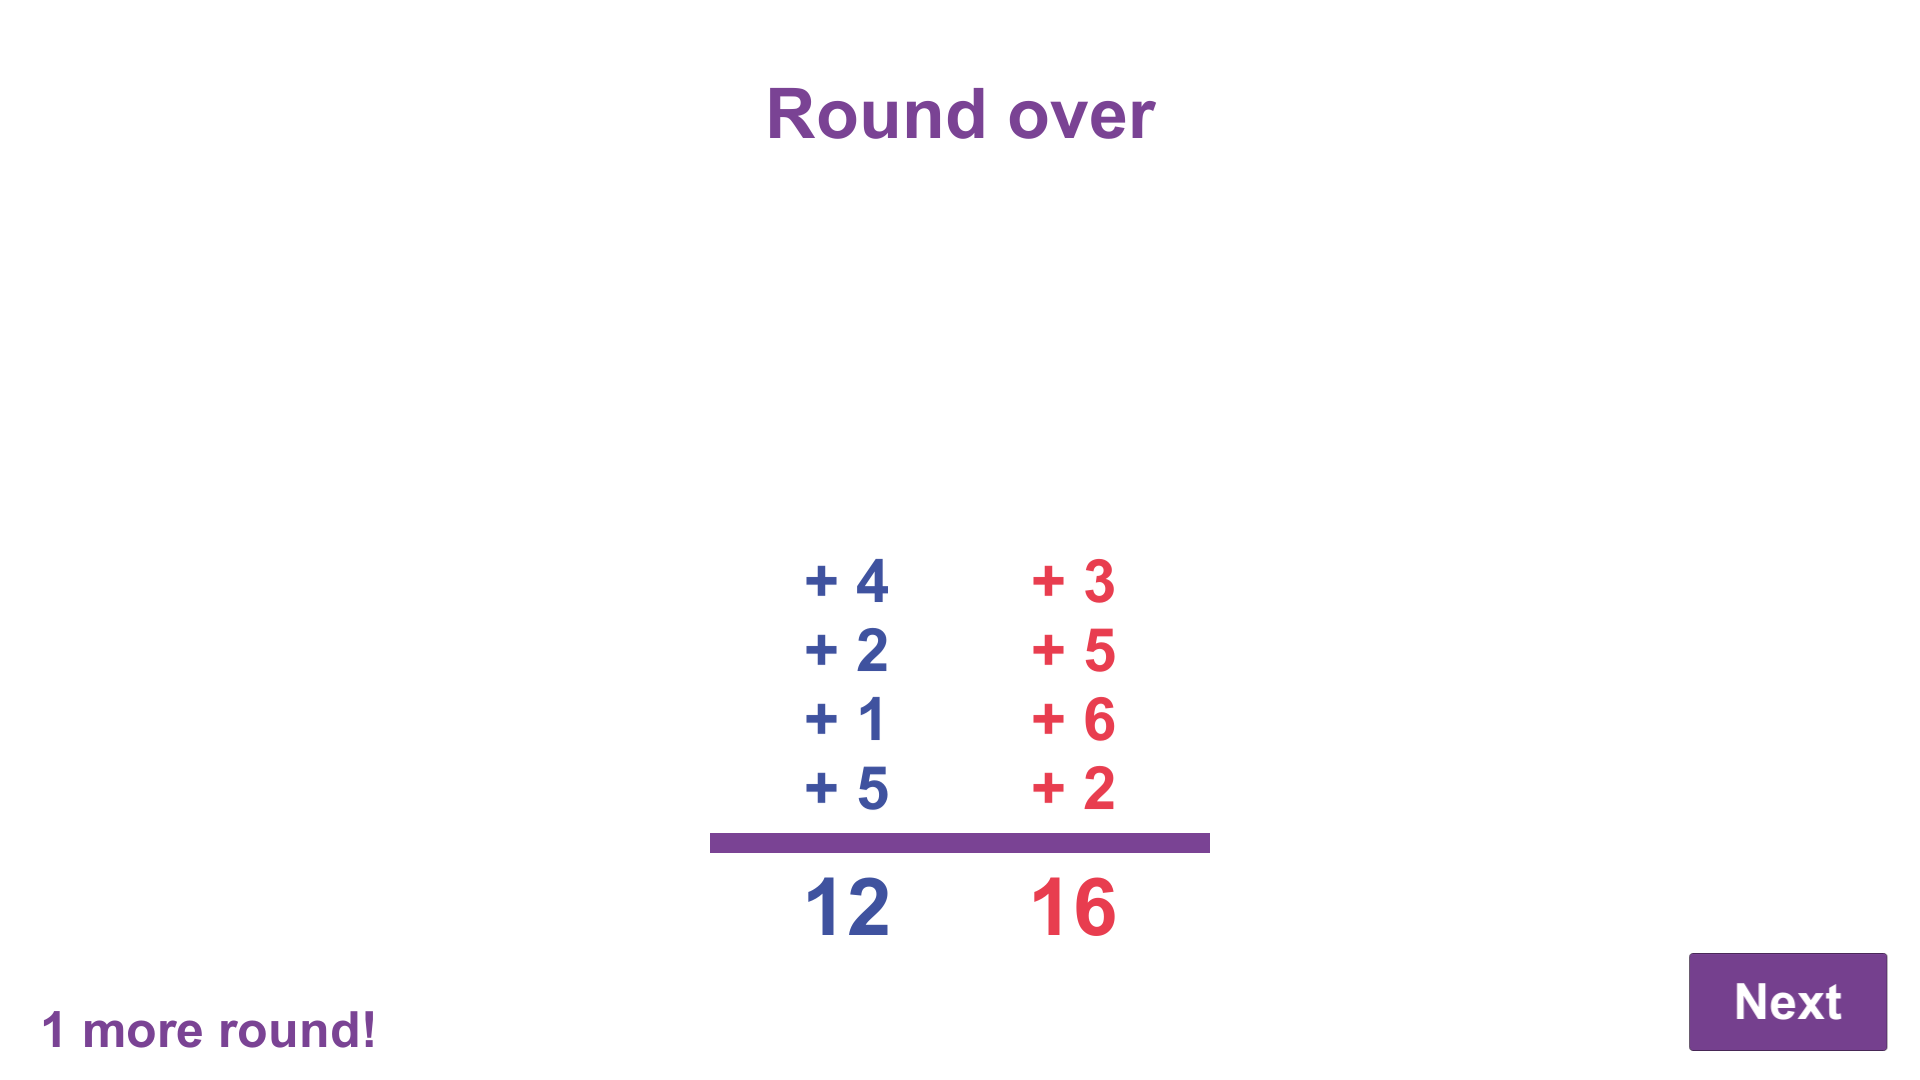
Task: View the red team score 16
Action: pyautogui.click(x=1071, y=906)
